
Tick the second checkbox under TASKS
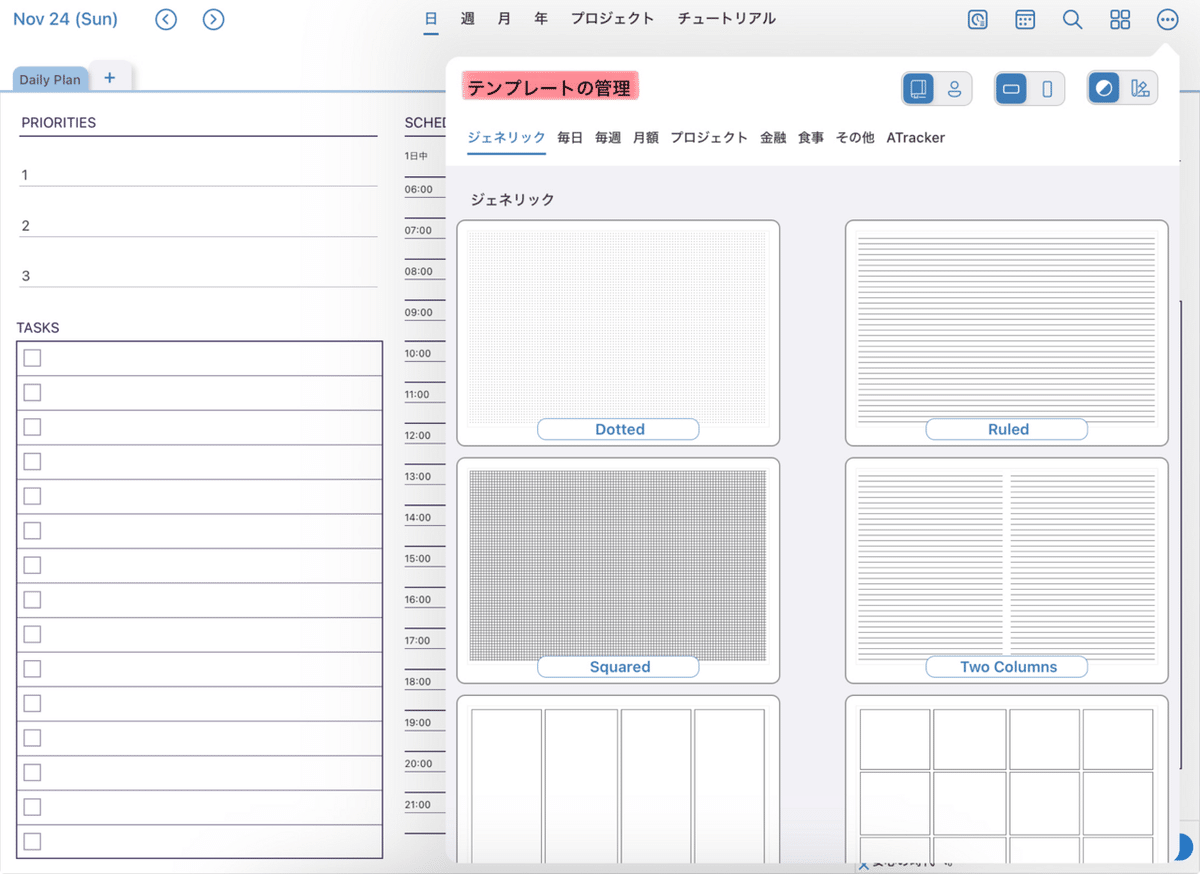[x=32, y=392]
